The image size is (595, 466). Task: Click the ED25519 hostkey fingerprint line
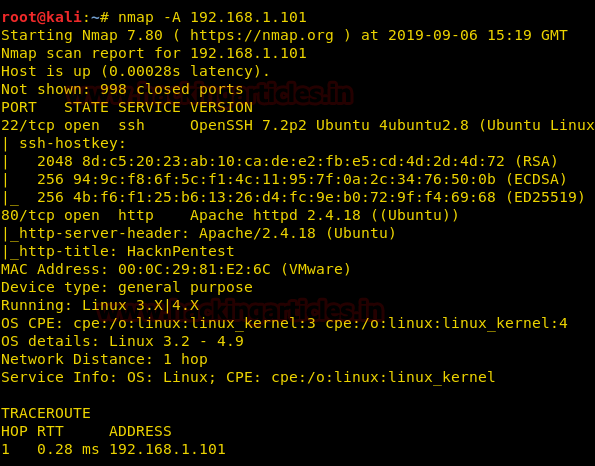point(311,197)
